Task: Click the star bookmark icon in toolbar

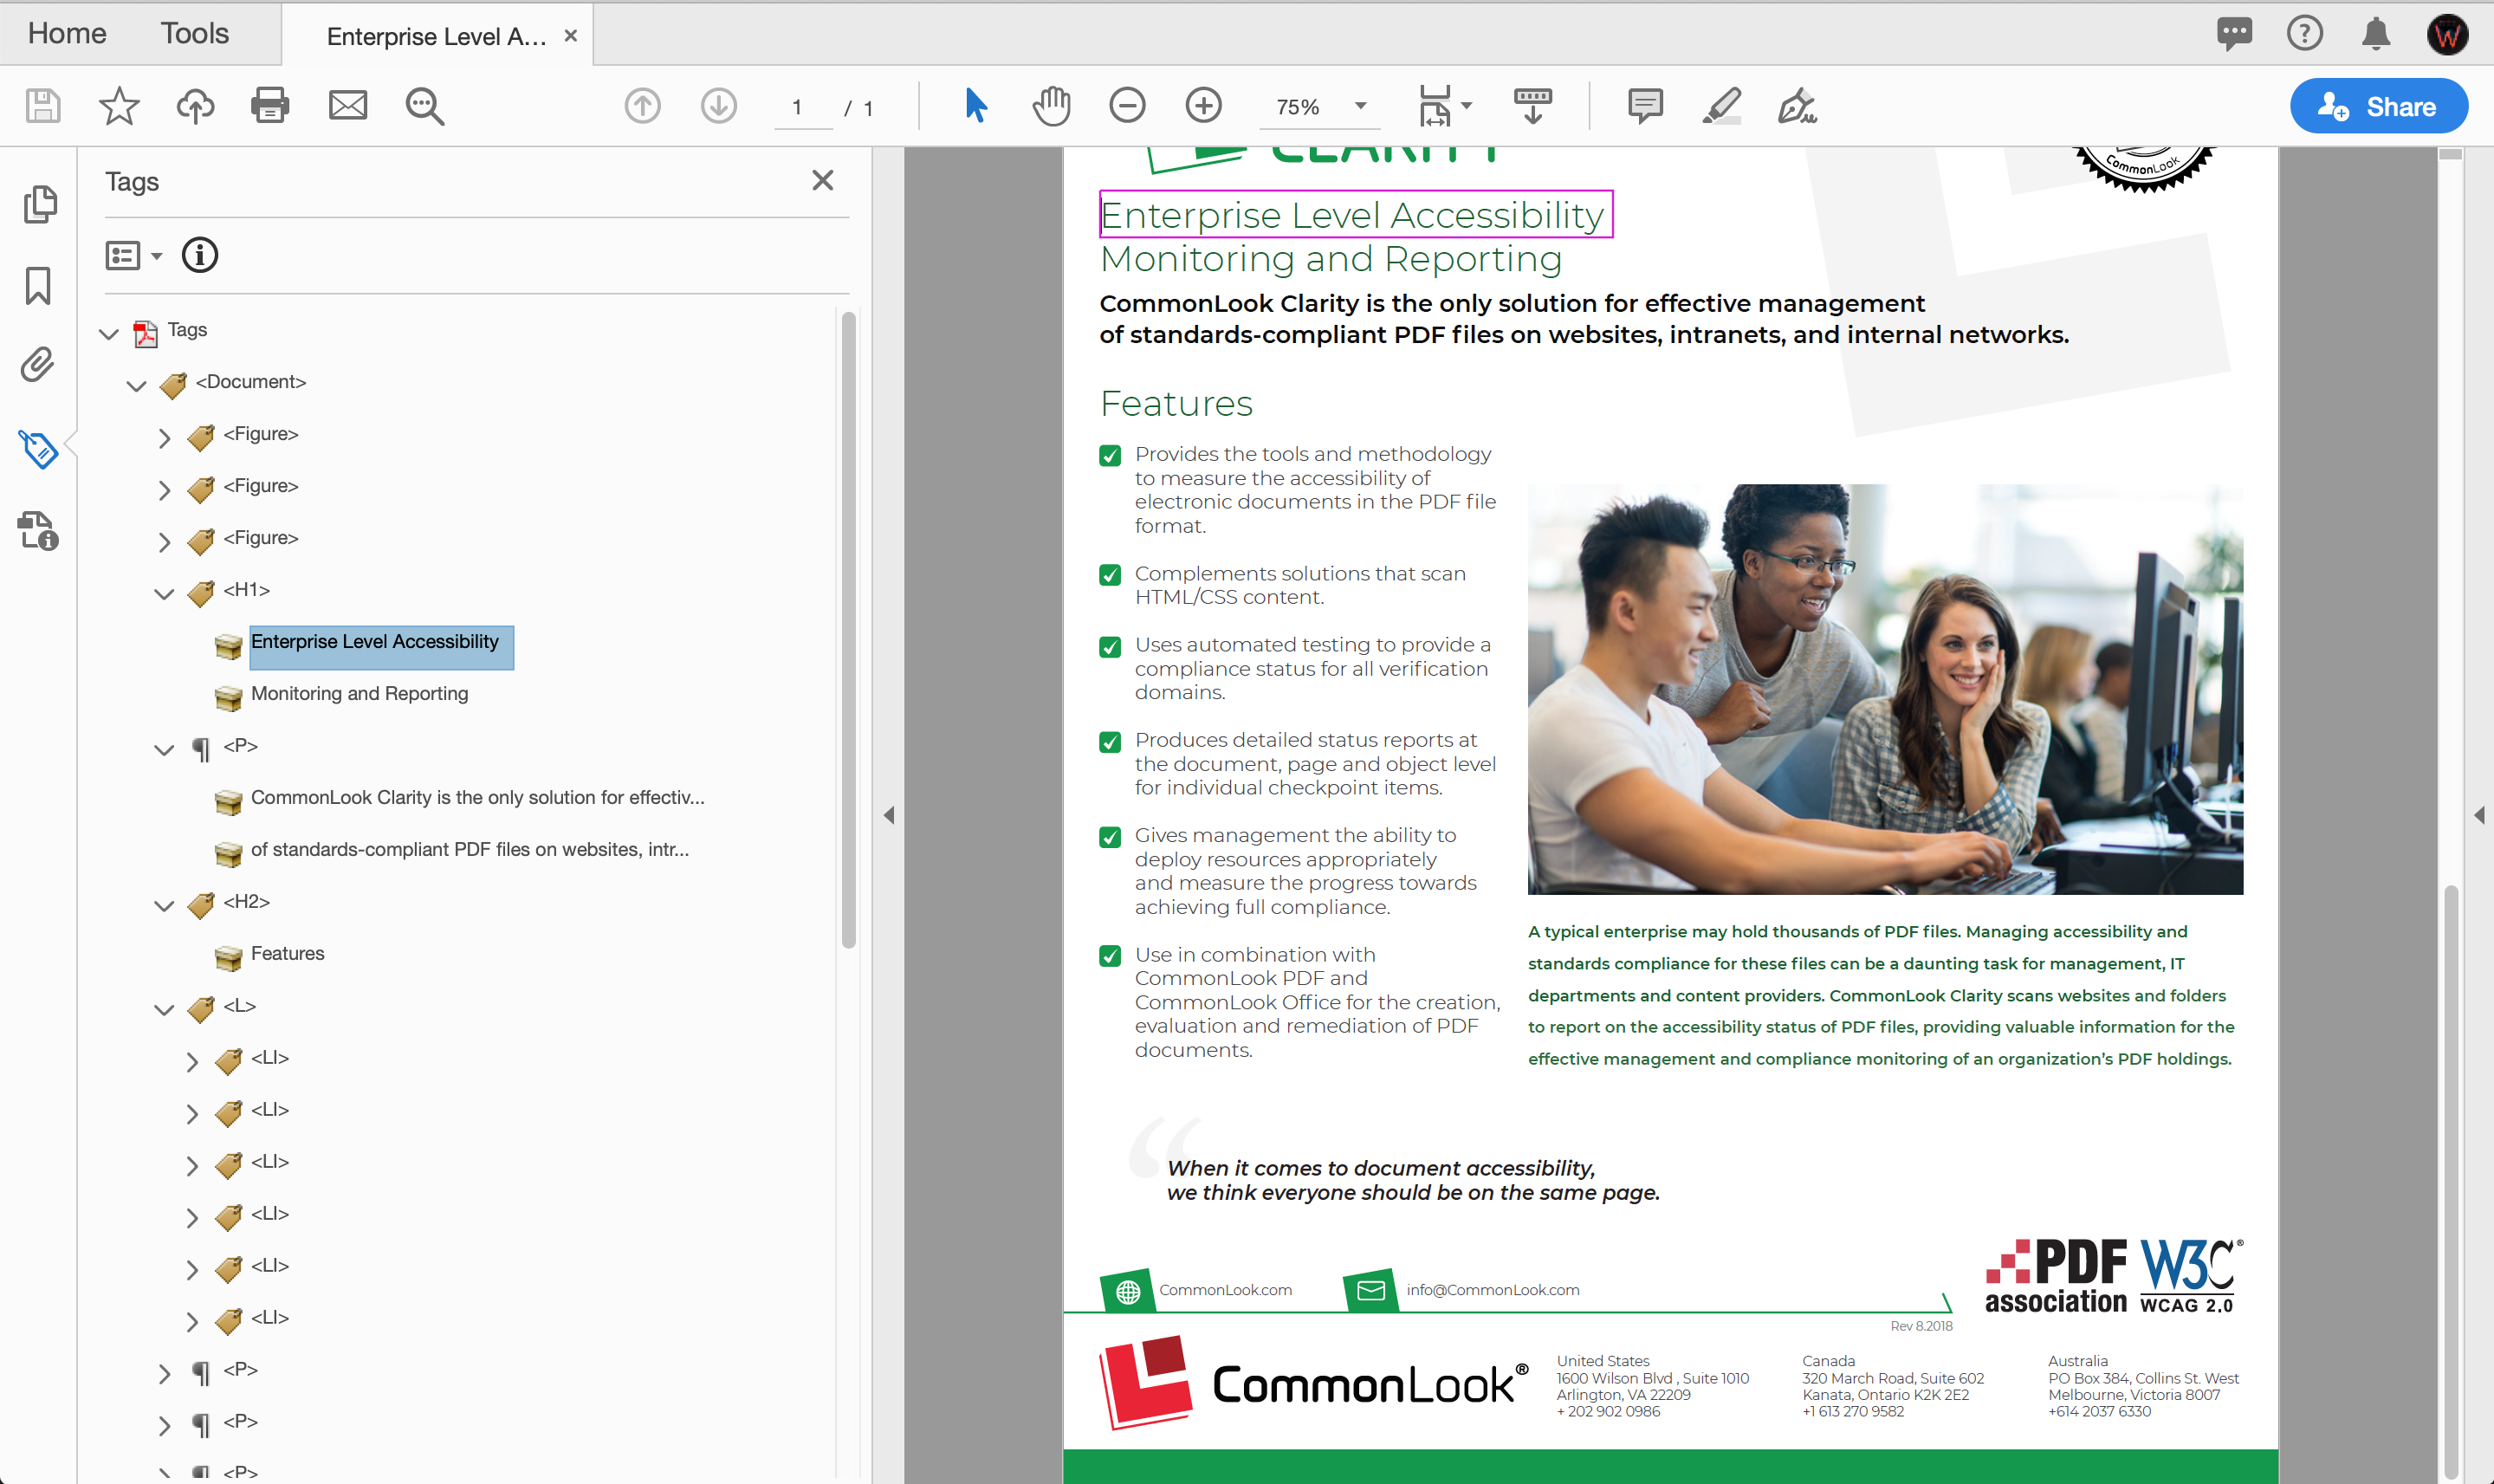Action: 119,105
